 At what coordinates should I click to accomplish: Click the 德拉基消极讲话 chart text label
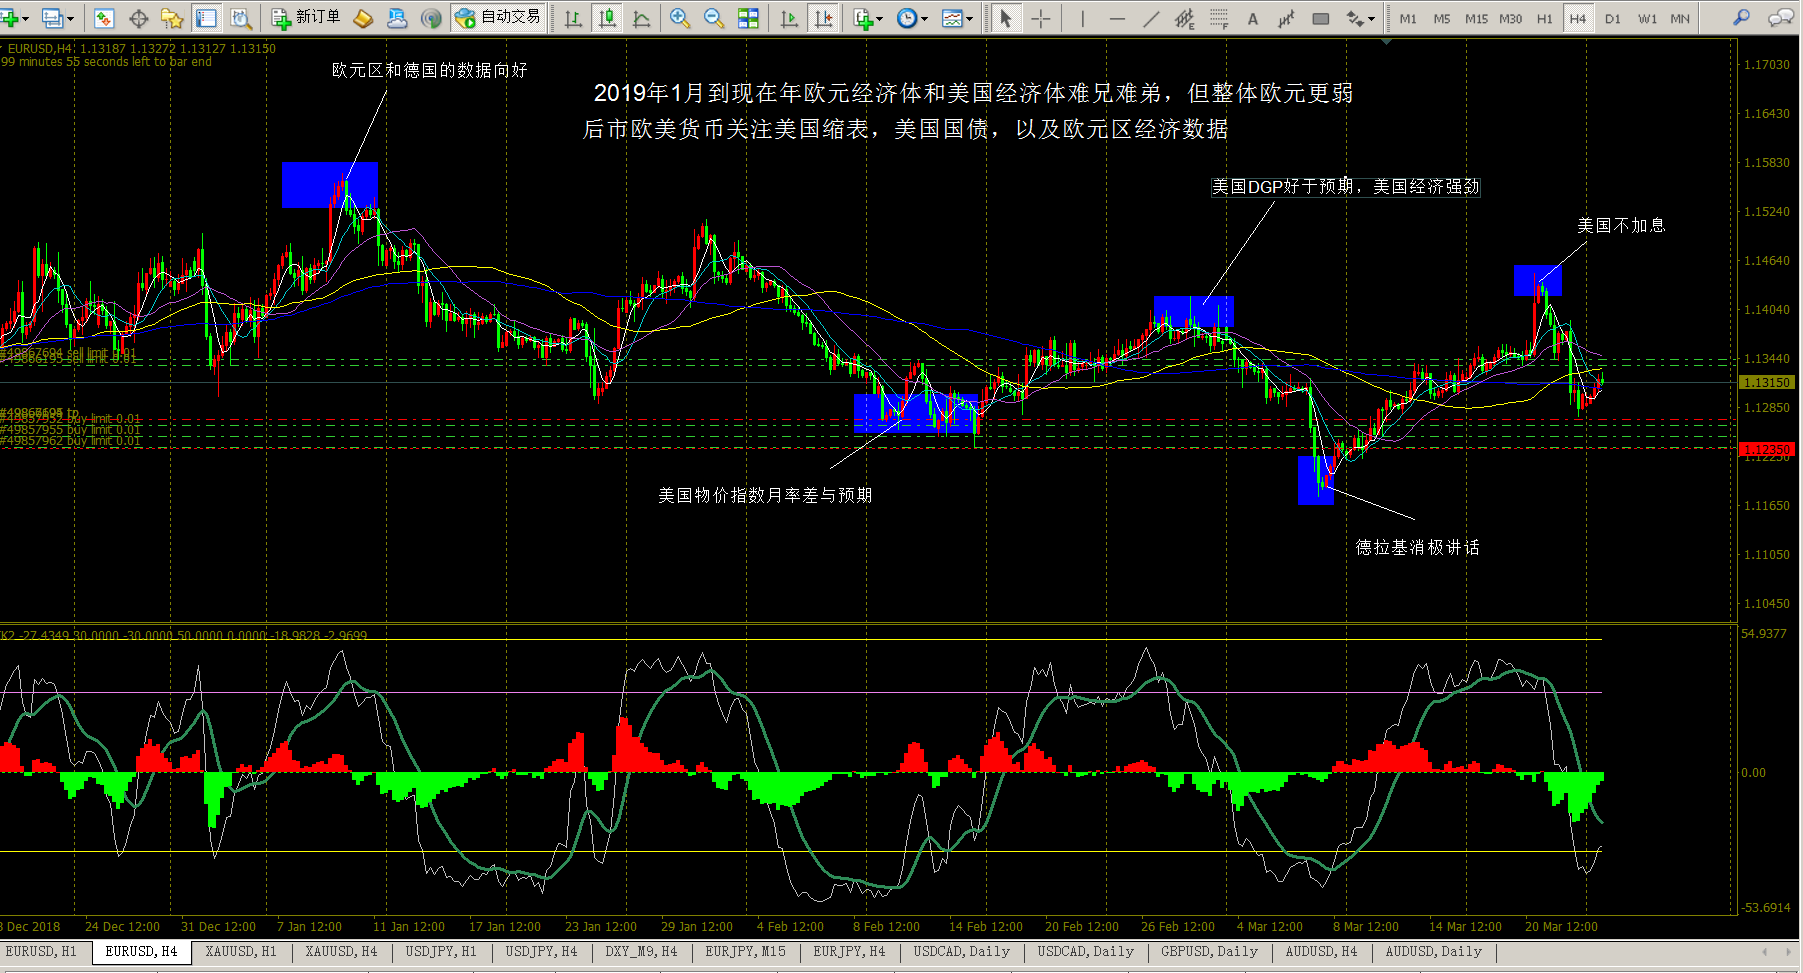[1417, 547]
